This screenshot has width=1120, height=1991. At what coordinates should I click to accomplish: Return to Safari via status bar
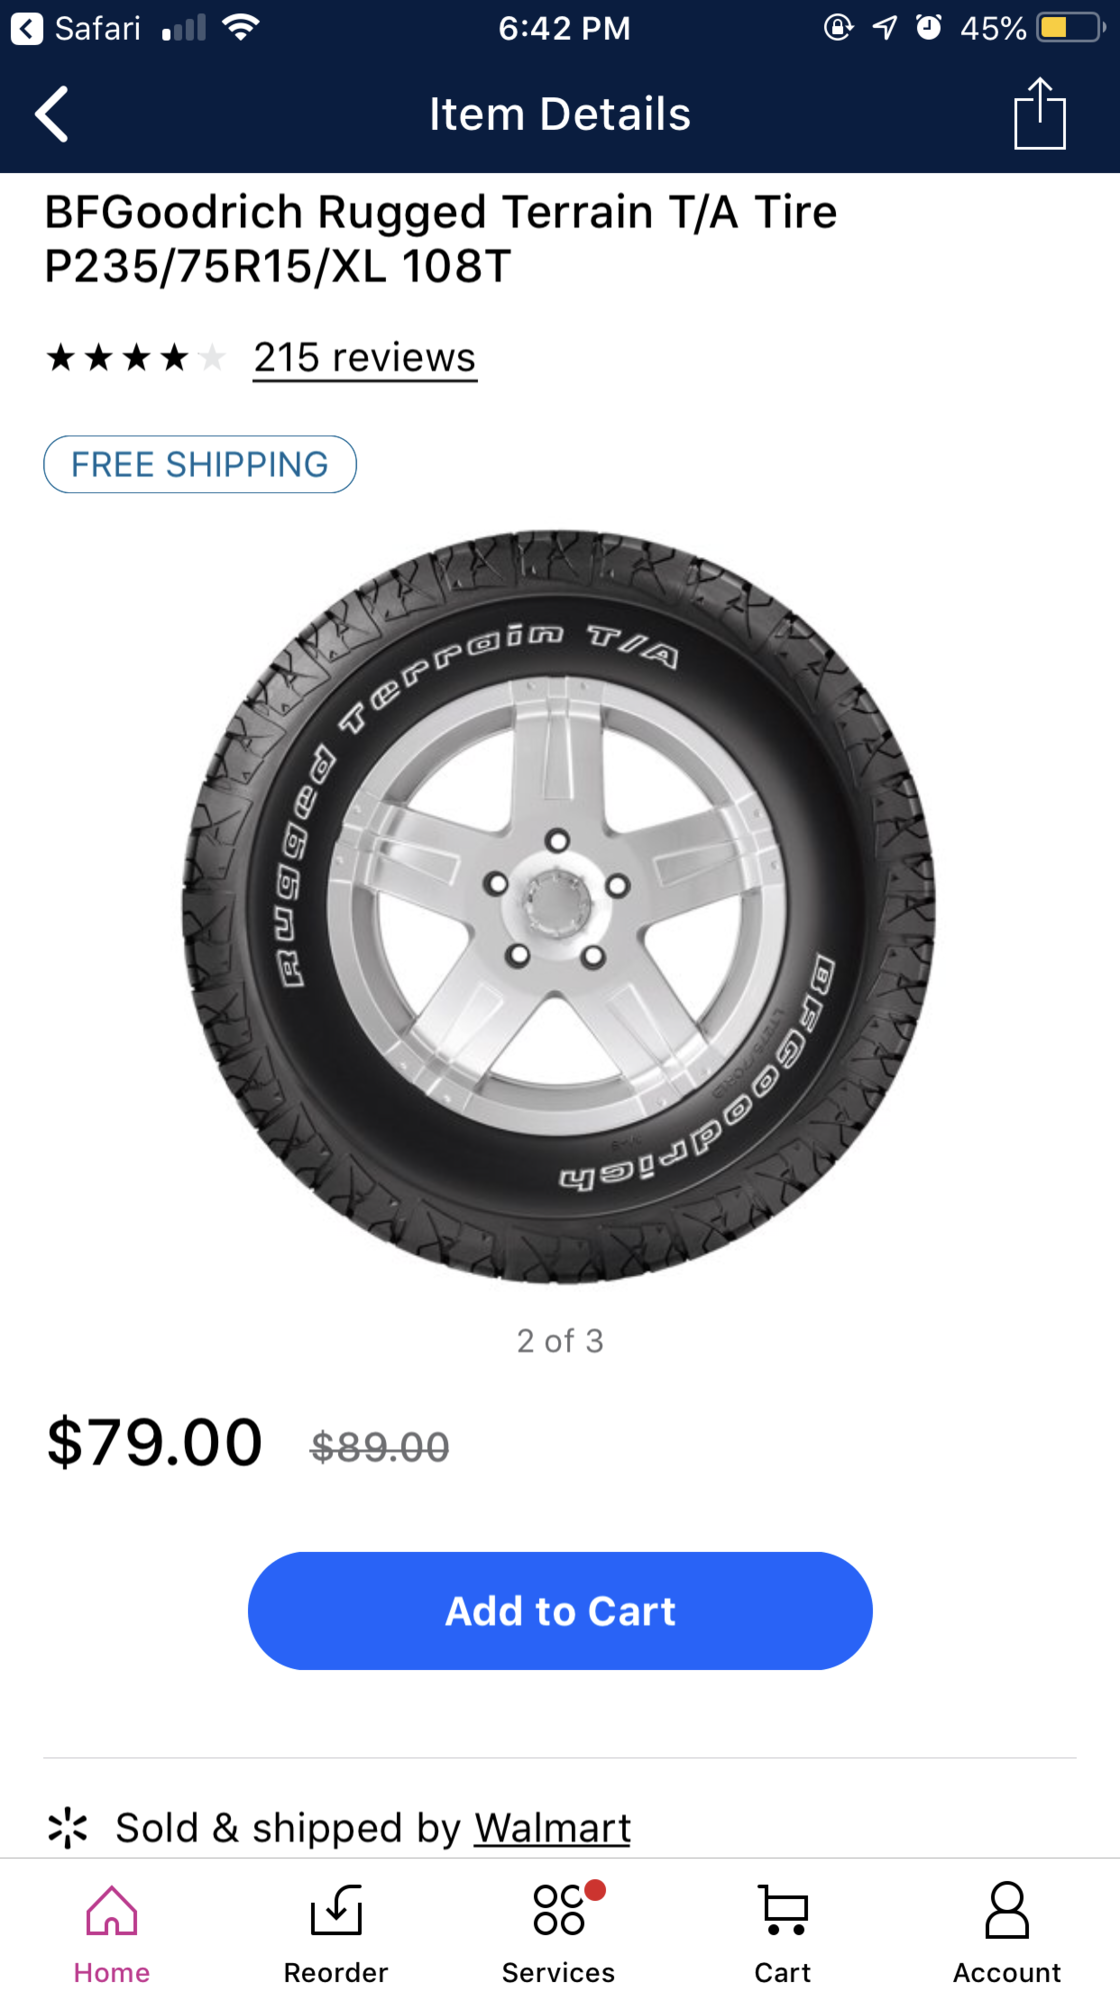click(x=76, y=28)
